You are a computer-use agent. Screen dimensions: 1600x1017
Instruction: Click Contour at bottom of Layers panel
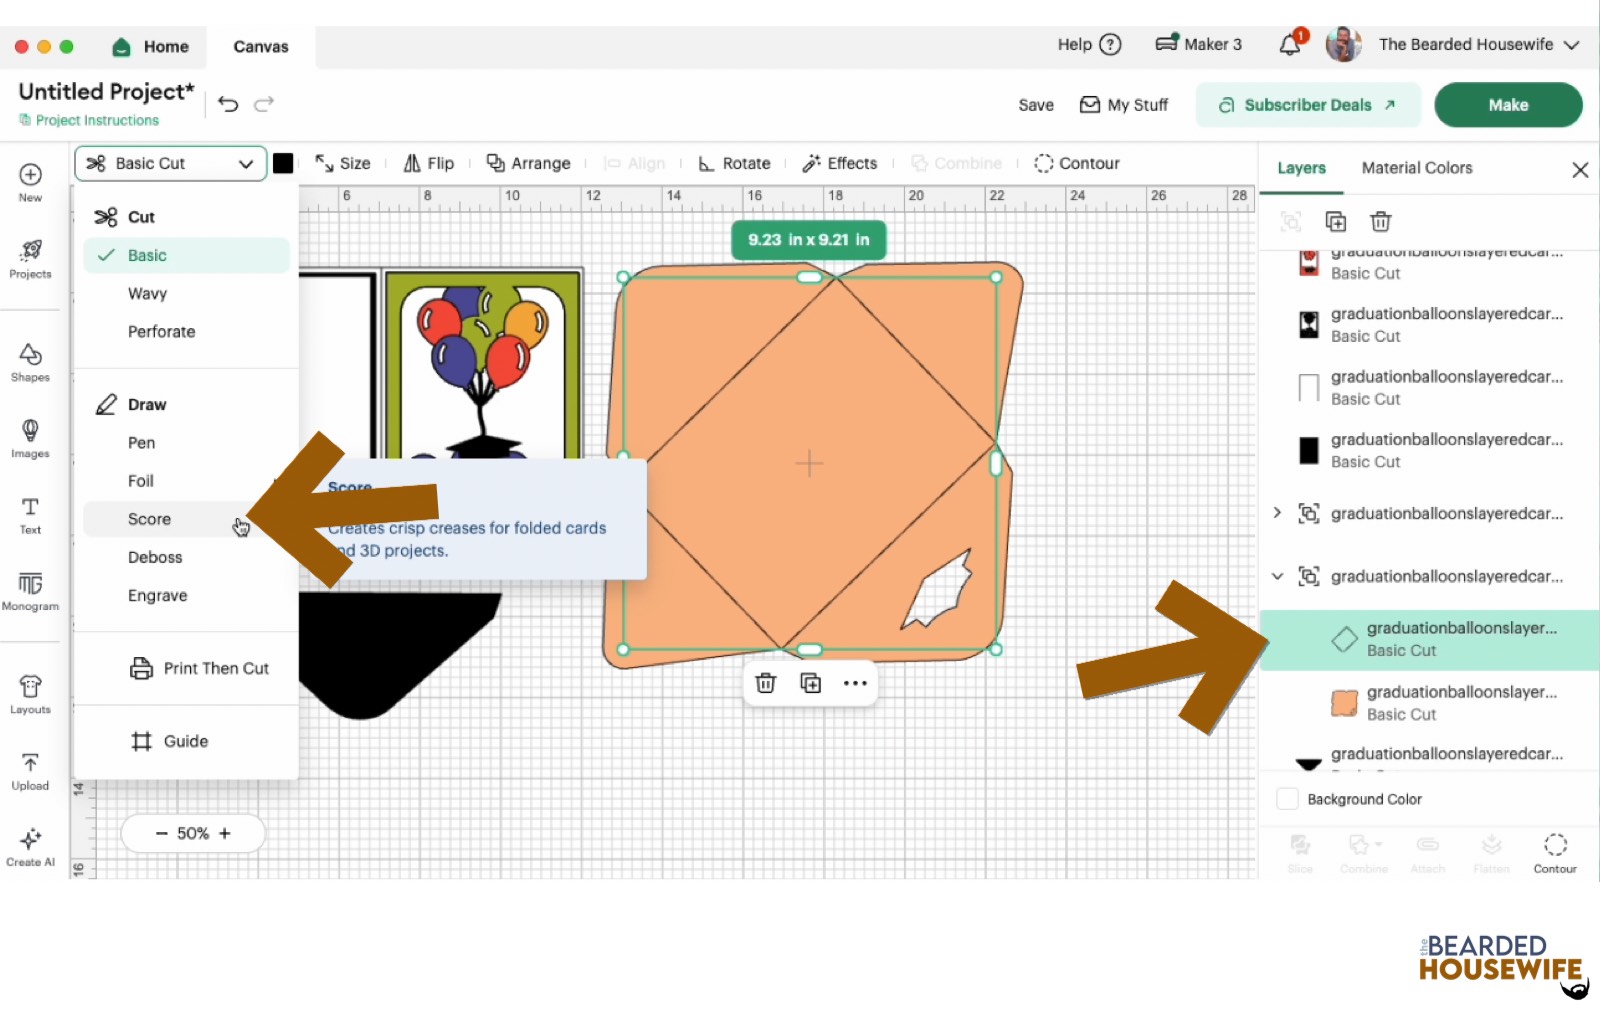1555,853
